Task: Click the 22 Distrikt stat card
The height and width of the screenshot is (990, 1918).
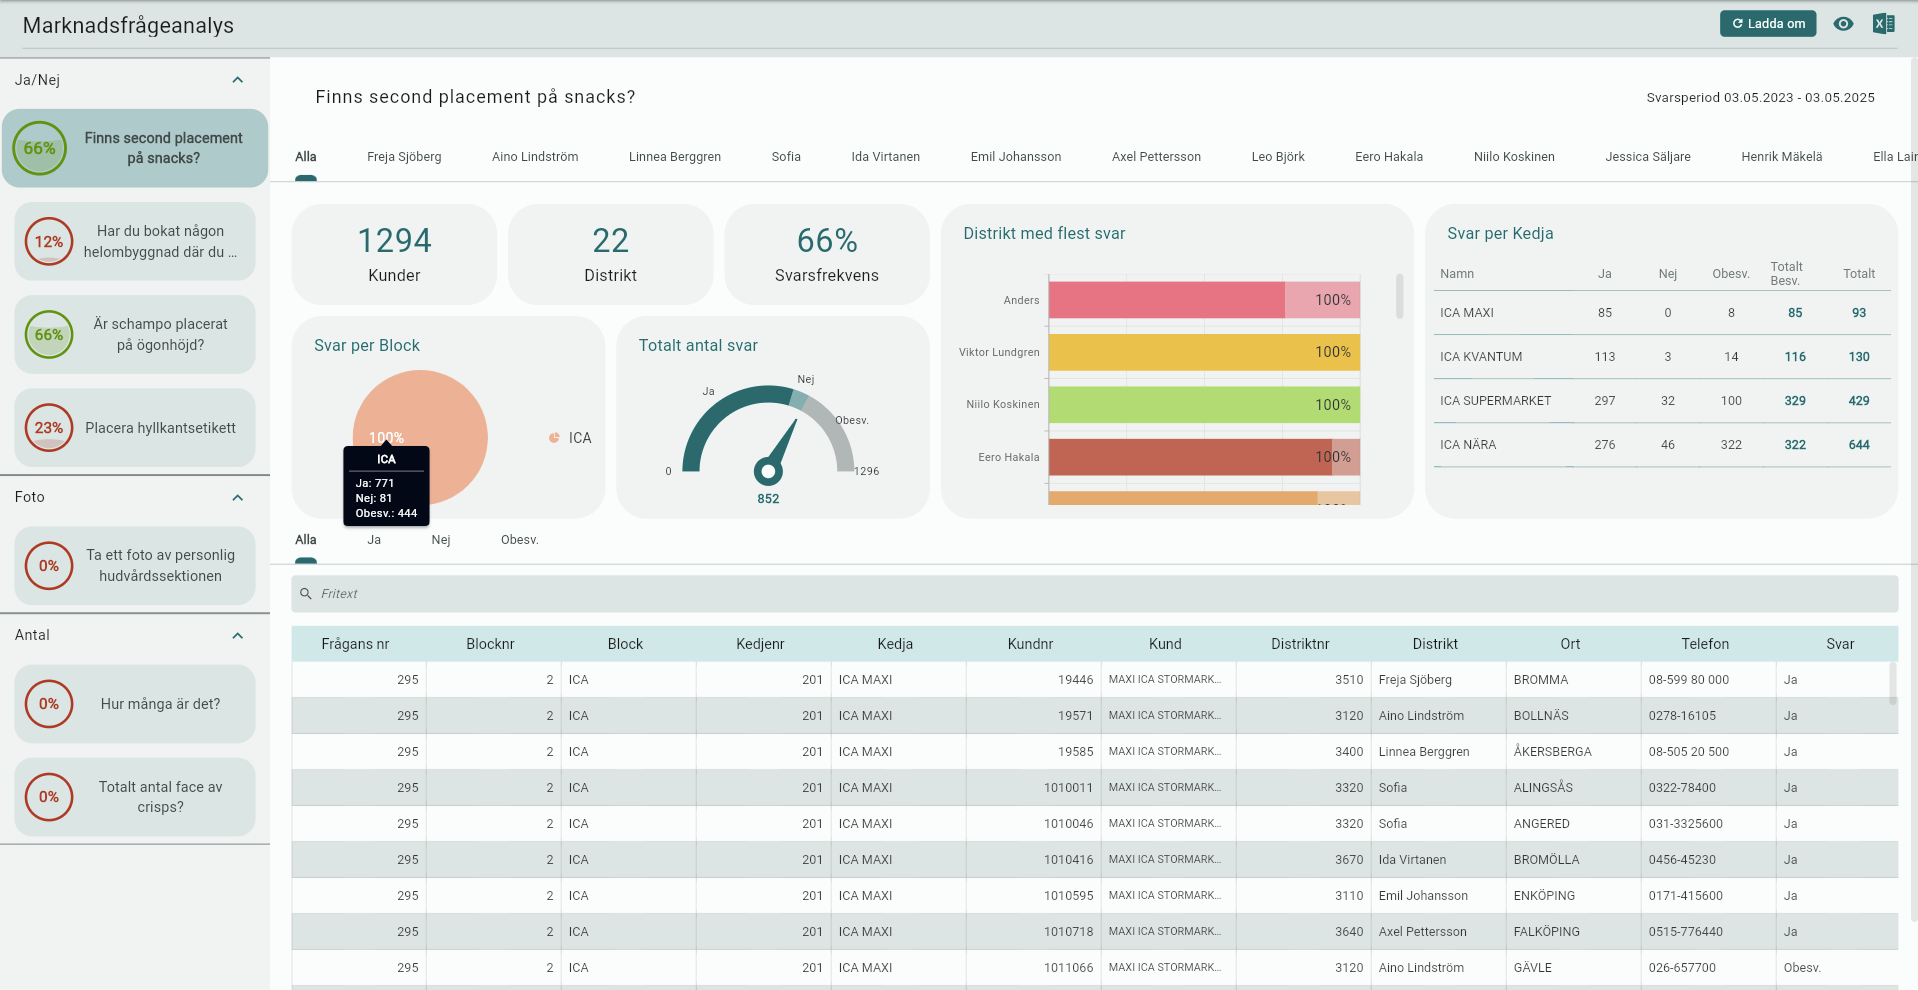Action: (x=610, y=254)
